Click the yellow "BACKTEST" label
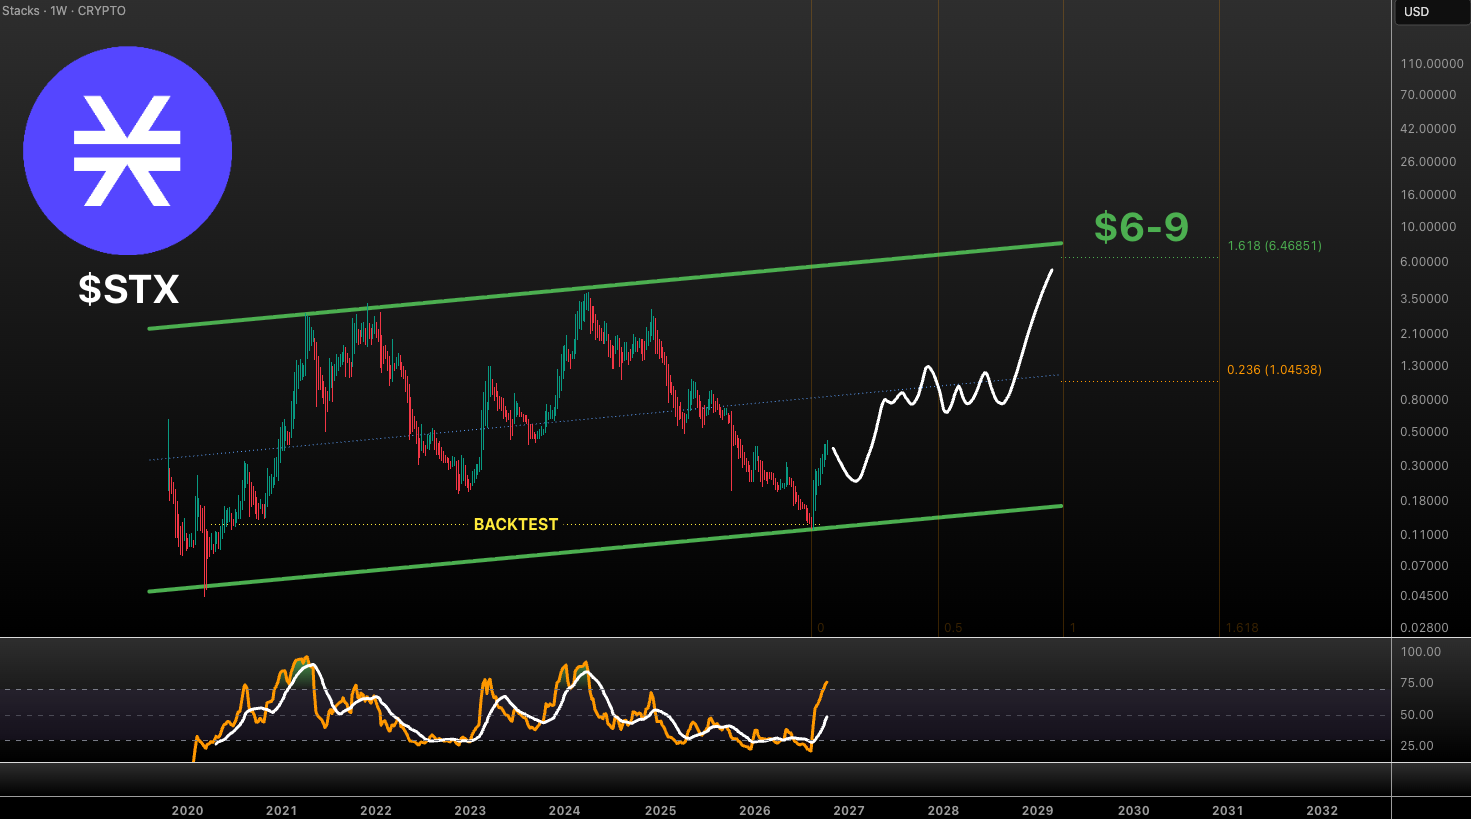This screenshot has width=1471, height=819. [516, 524]
